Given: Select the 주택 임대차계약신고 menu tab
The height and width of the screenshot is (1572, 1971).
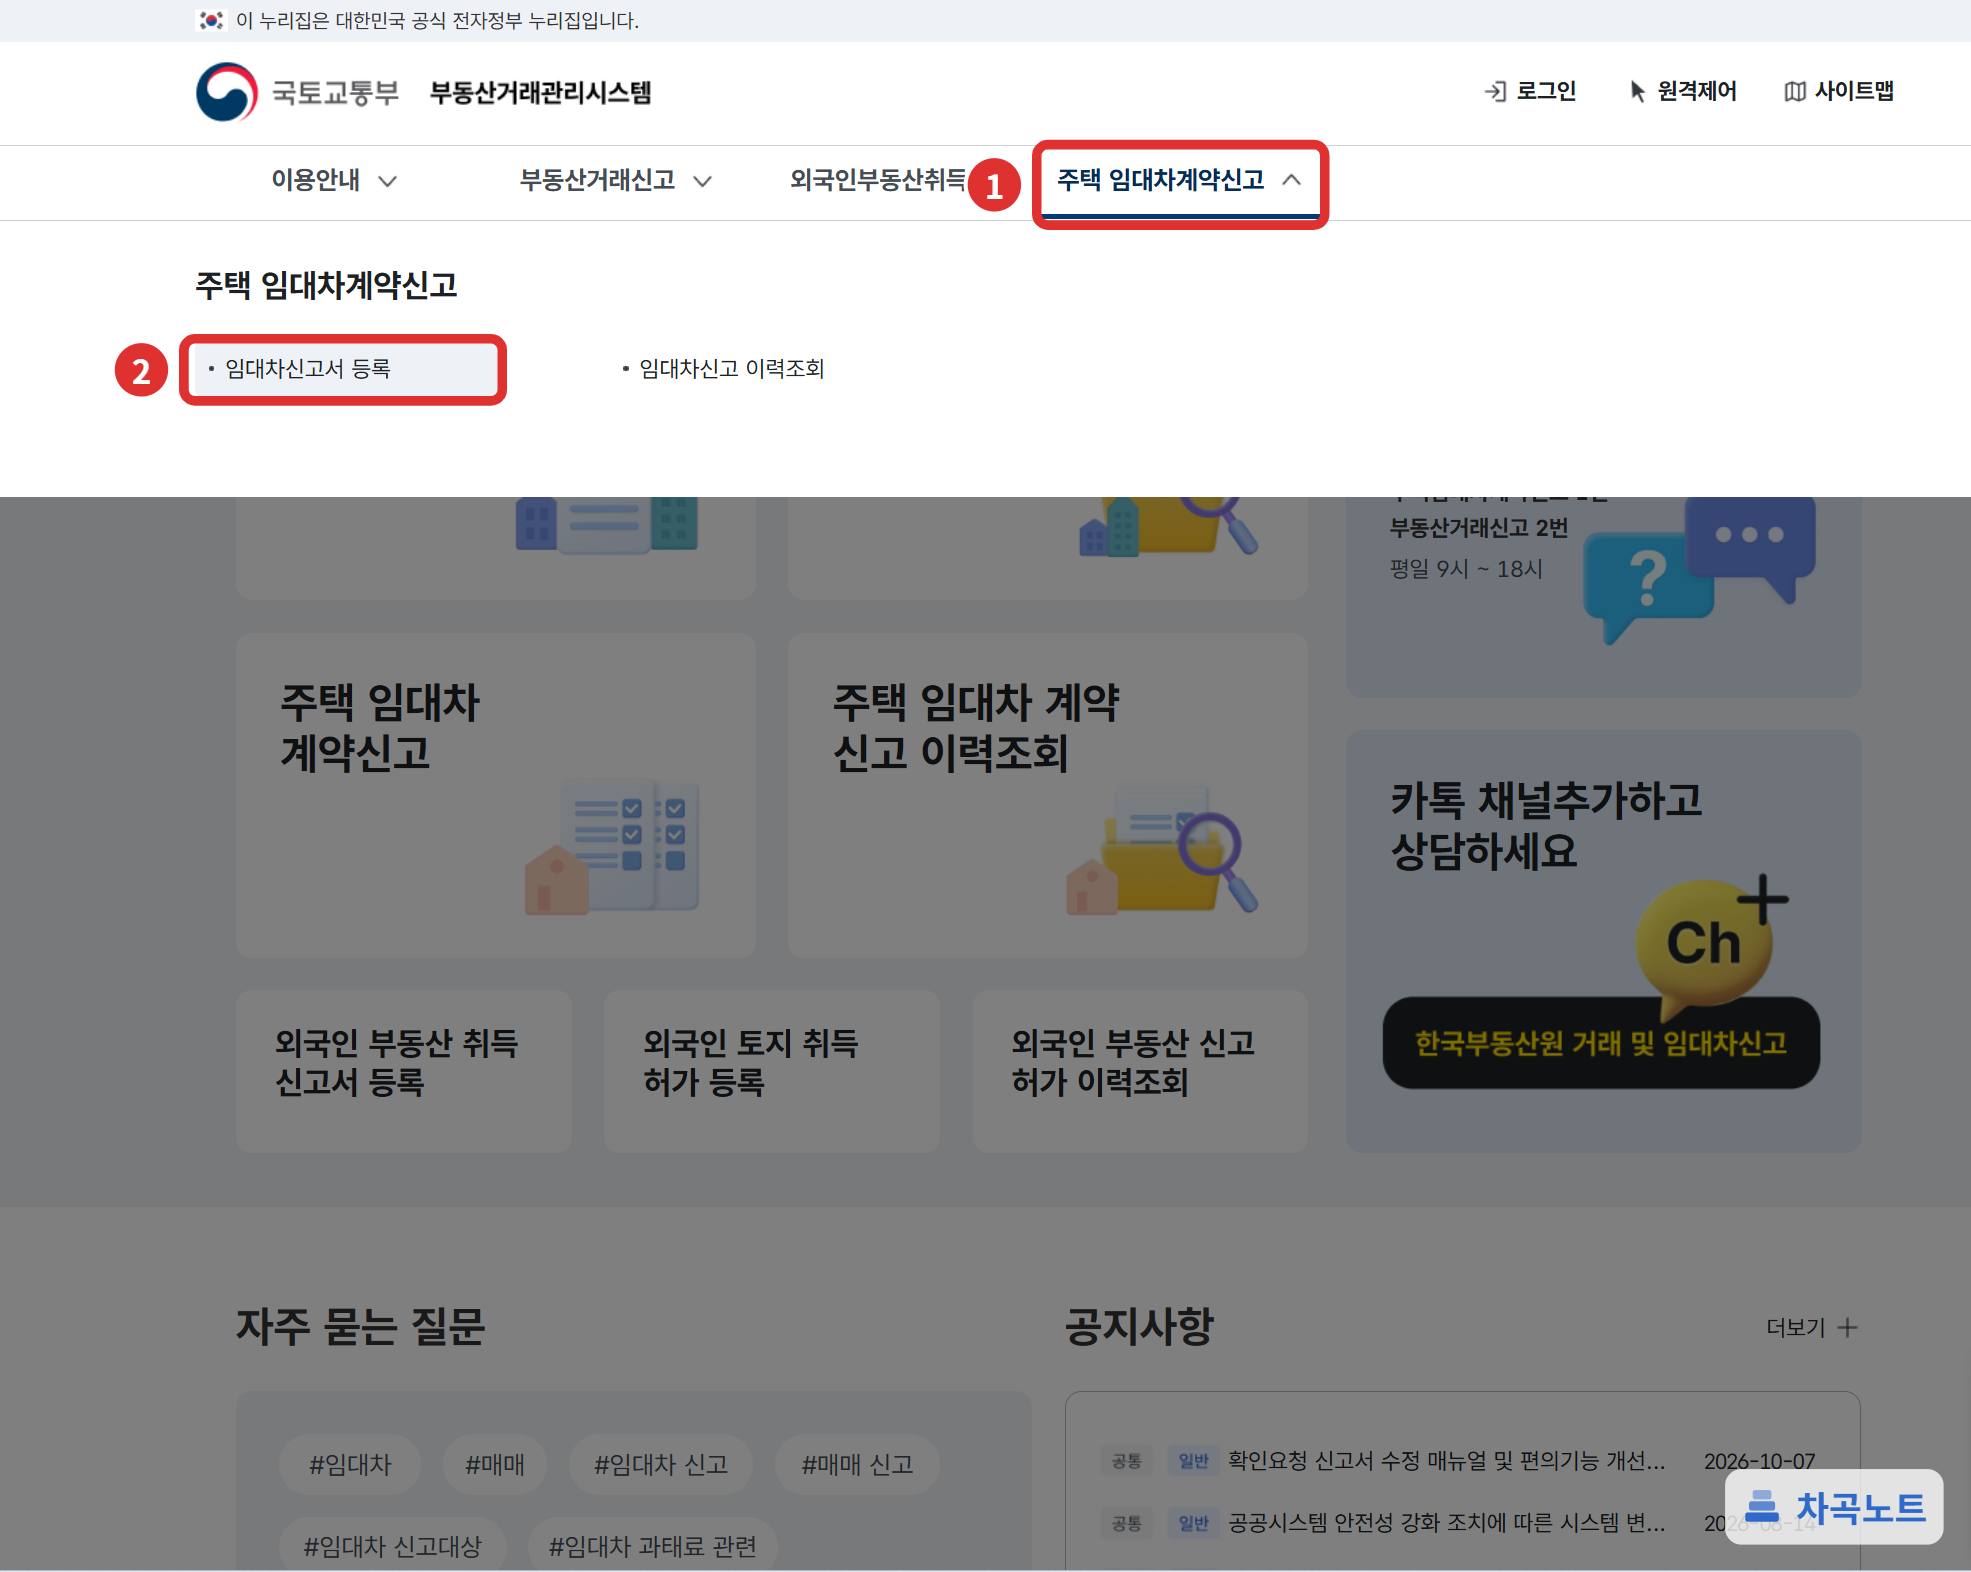Looking at the screenshot, I should (x=1180, y=180).
